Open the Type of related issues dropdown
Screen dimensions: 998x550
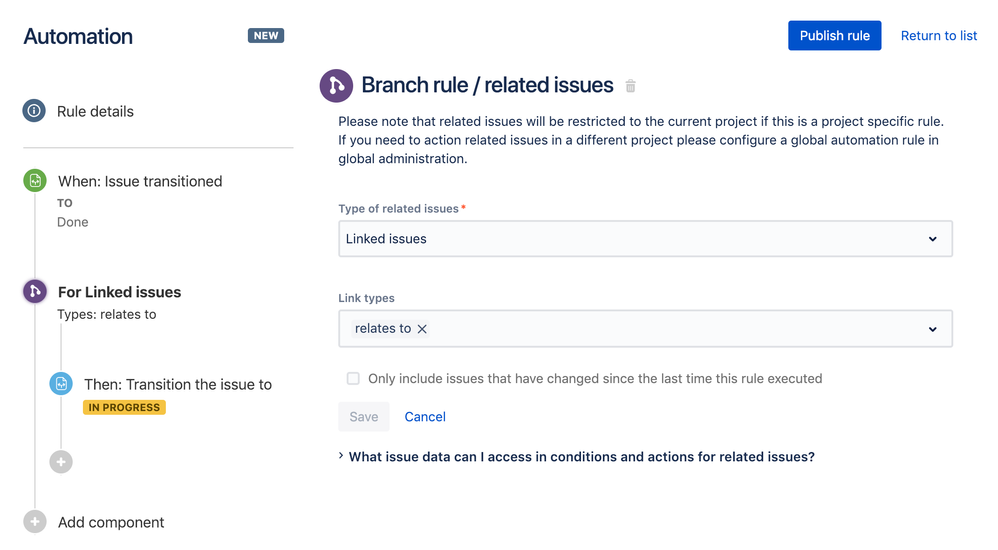pos(645,239)
